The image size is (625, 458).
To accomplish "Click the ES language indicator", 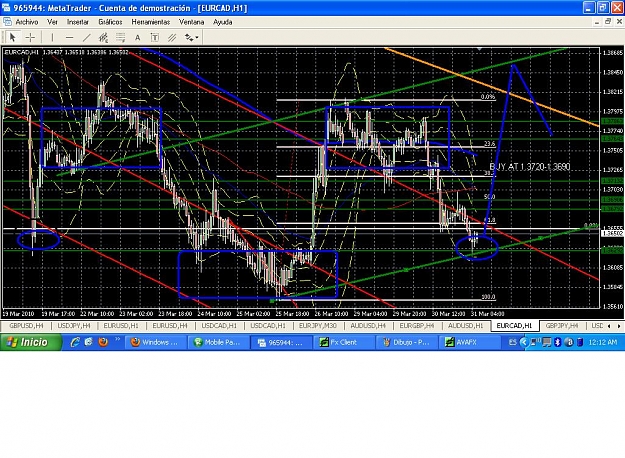I will click(x=513, y=342).
